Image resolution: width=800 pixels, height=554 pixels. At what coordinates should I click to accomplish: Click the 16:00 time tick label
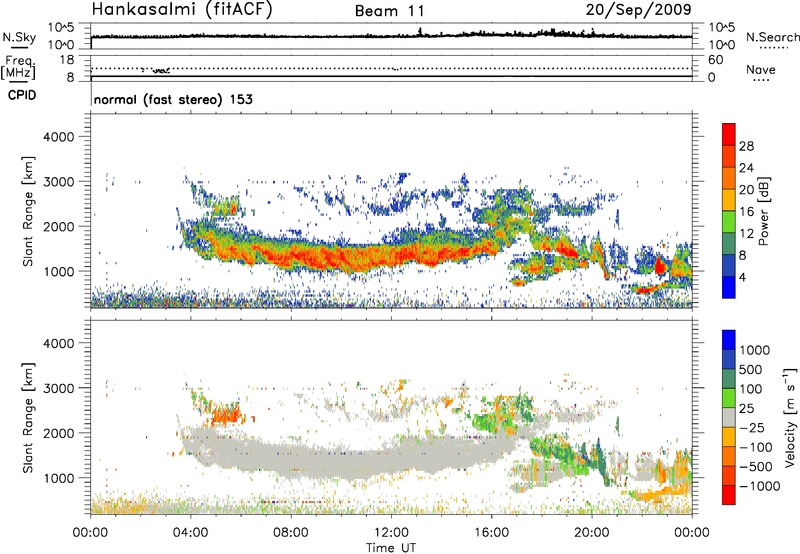[491, 533]
